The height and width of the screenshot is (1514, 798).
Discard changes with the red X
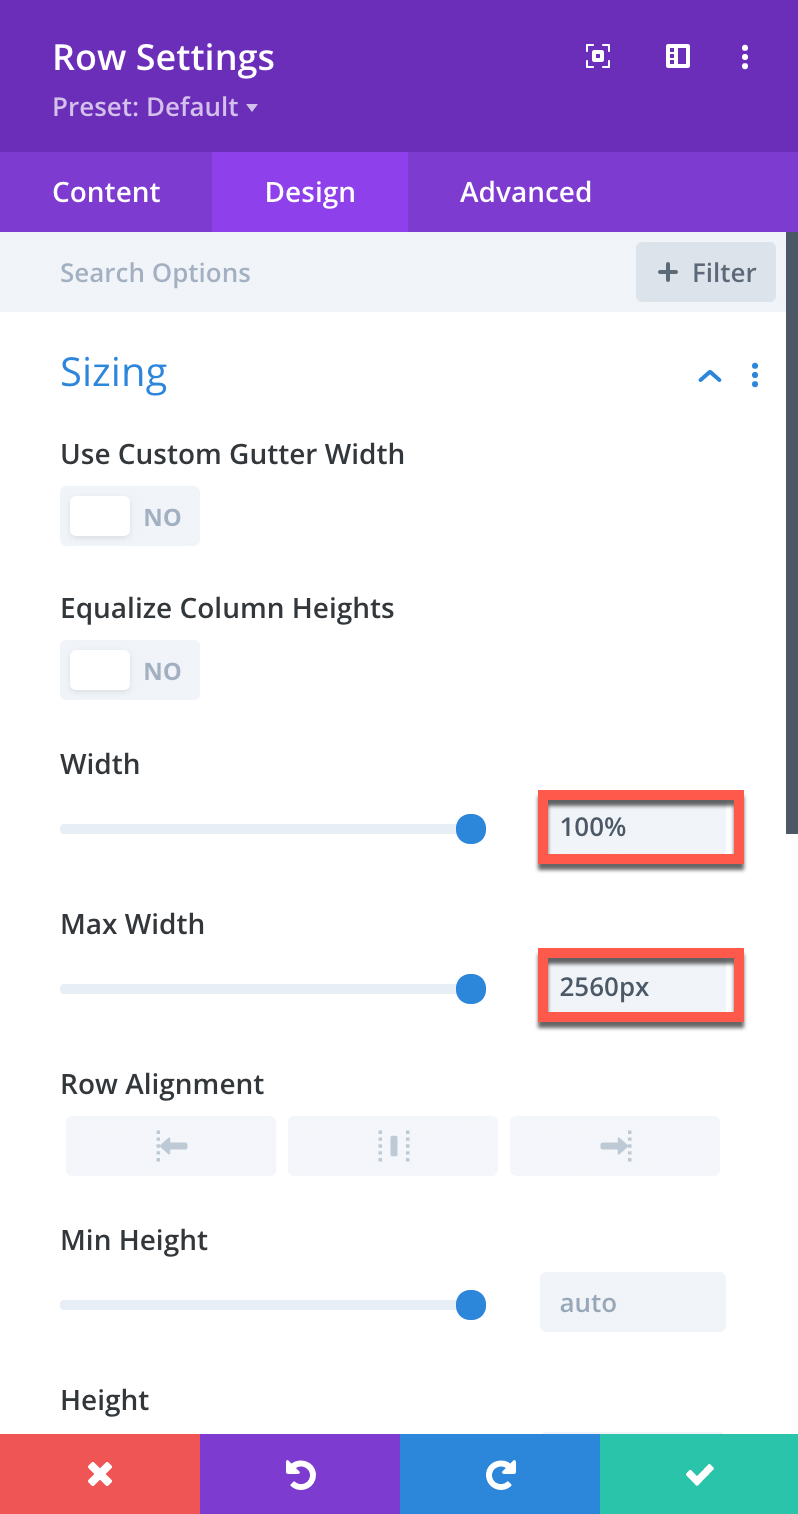tap(100, 1474)
